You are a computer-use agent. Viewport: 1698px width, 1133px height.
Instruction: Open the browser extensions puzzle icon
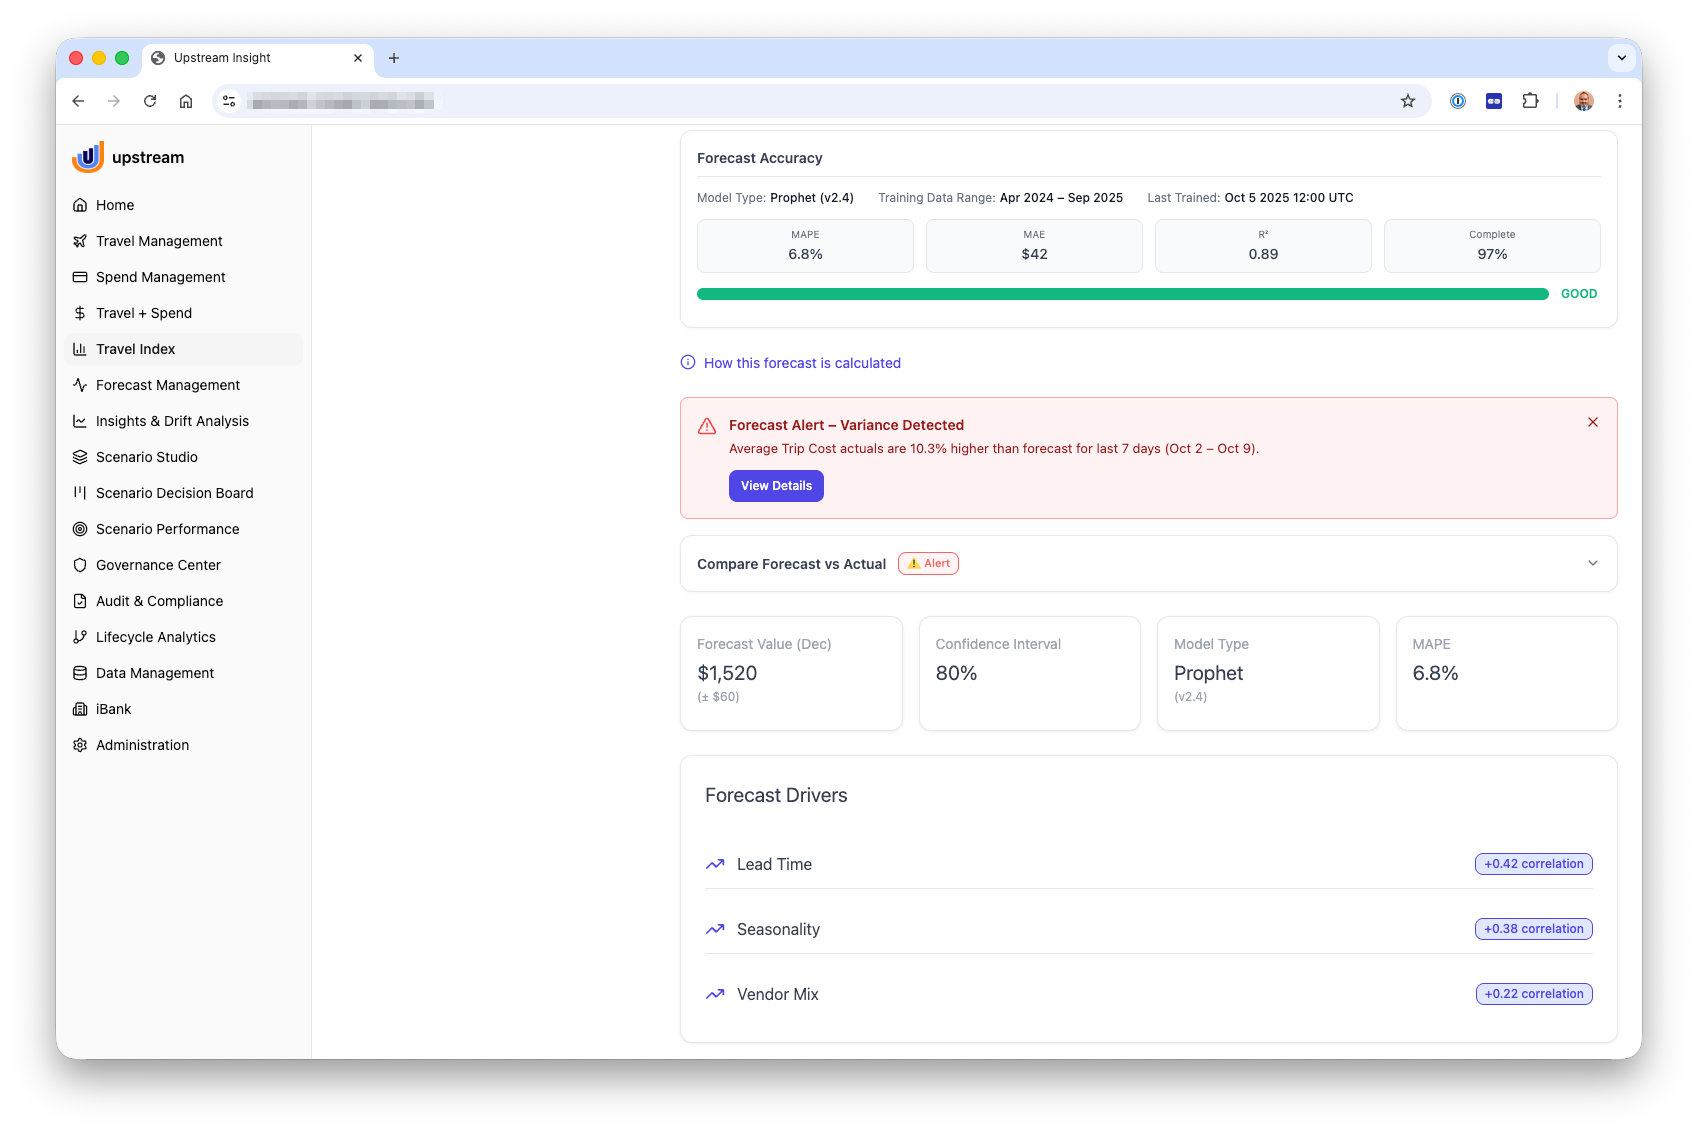coord(1530,101)
